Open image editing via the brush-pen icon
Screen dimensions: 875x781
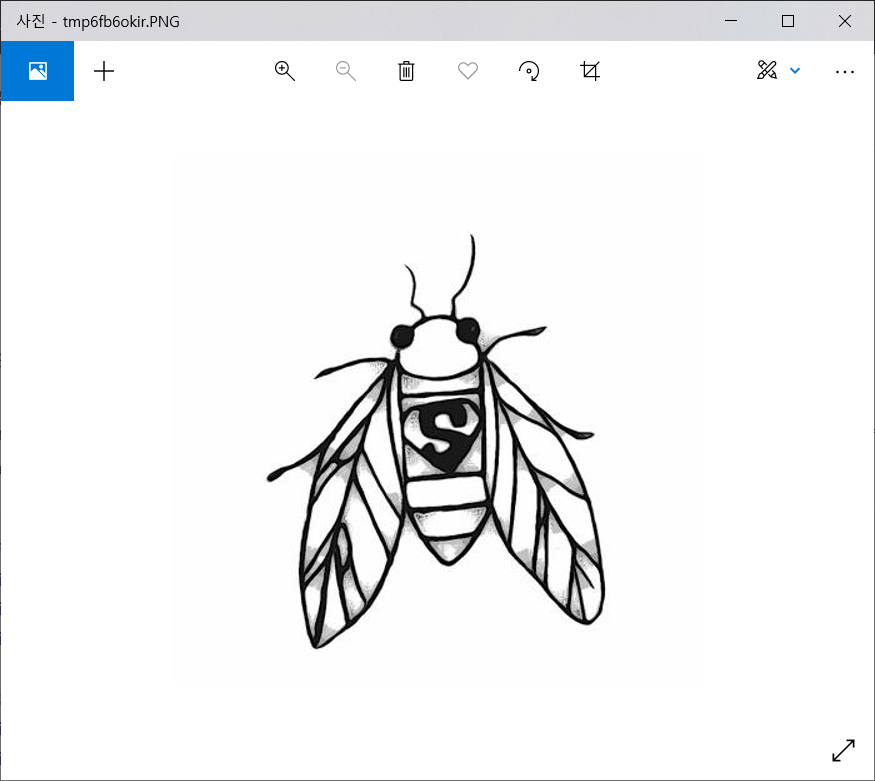[x=768, y=71]
